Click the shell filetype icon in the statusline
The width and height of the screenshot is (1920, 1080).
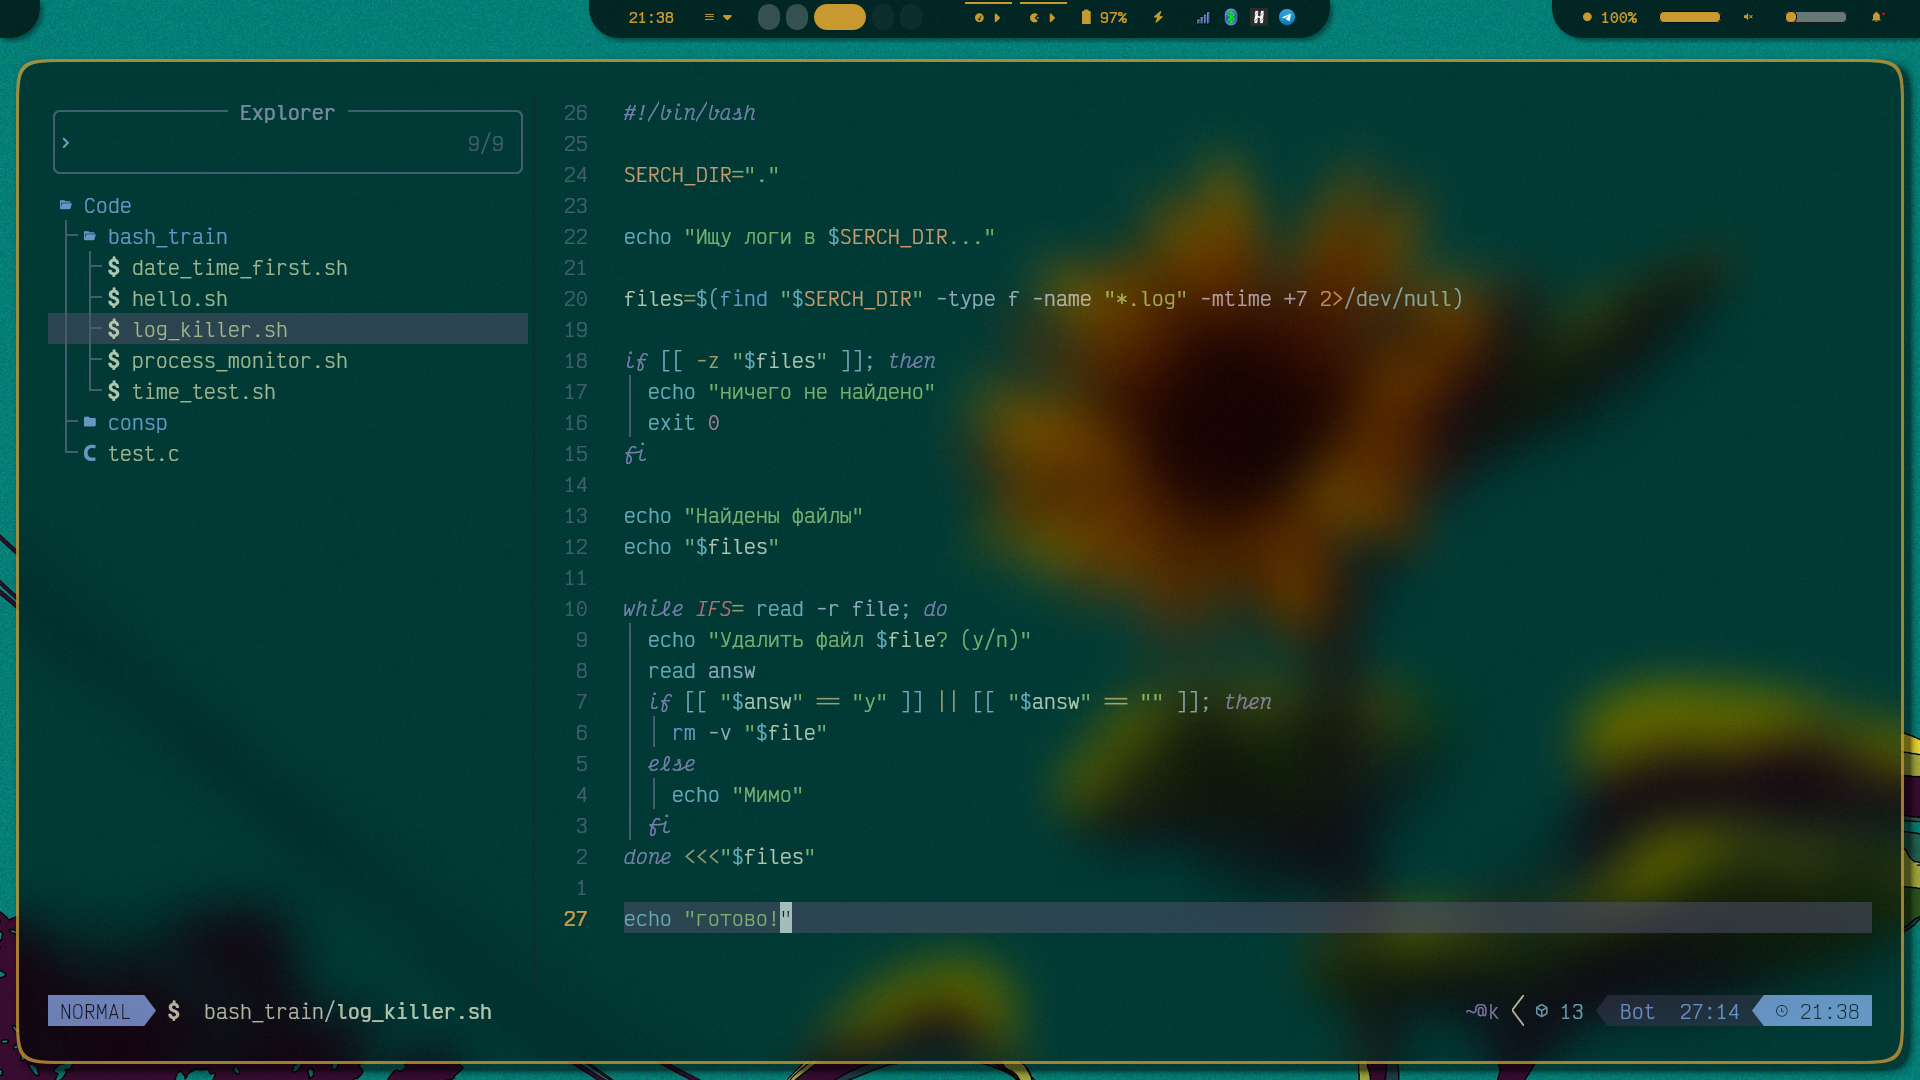[x=174, y=1011]
